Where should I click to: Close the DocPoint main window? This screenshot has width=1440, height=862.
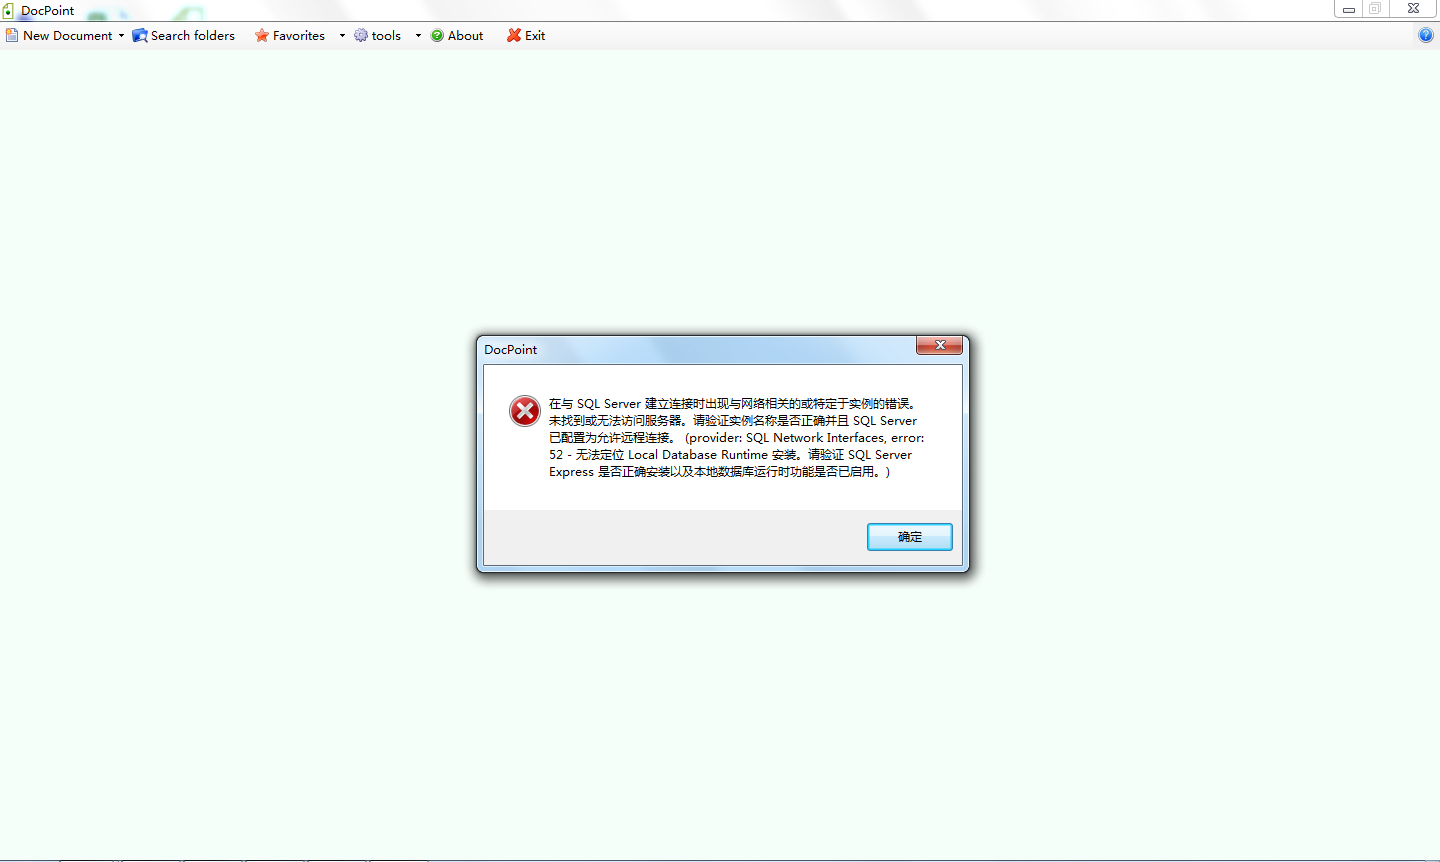point(1413,9)
